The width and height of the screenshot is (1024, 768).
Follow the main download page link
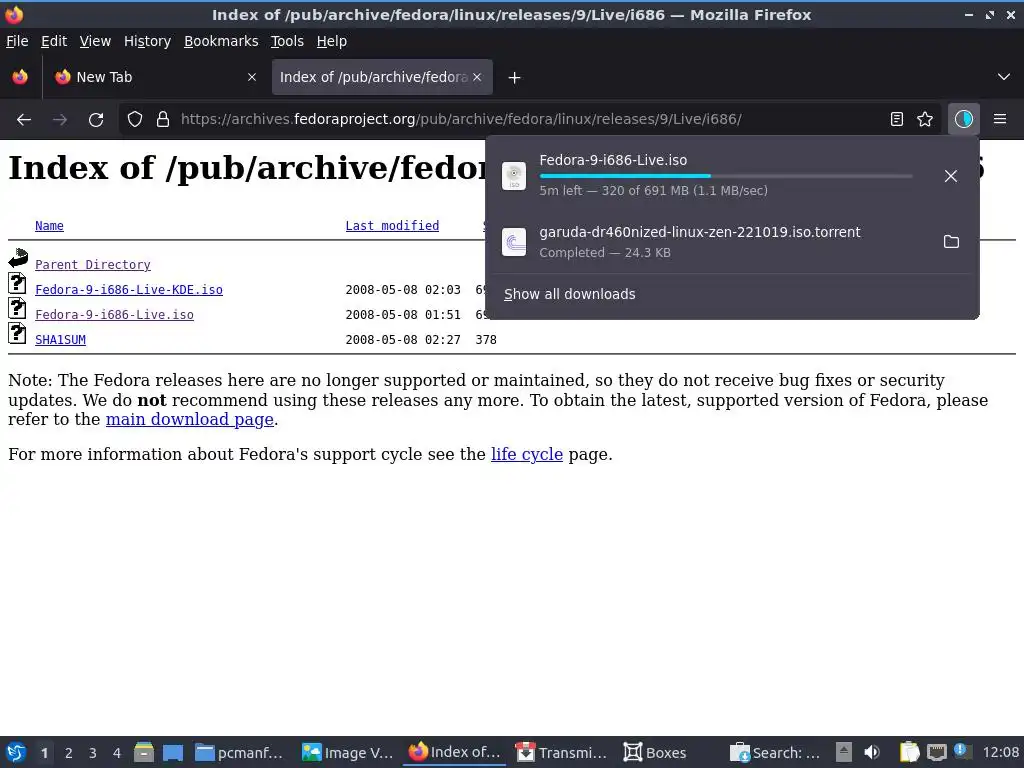point(189,419)
